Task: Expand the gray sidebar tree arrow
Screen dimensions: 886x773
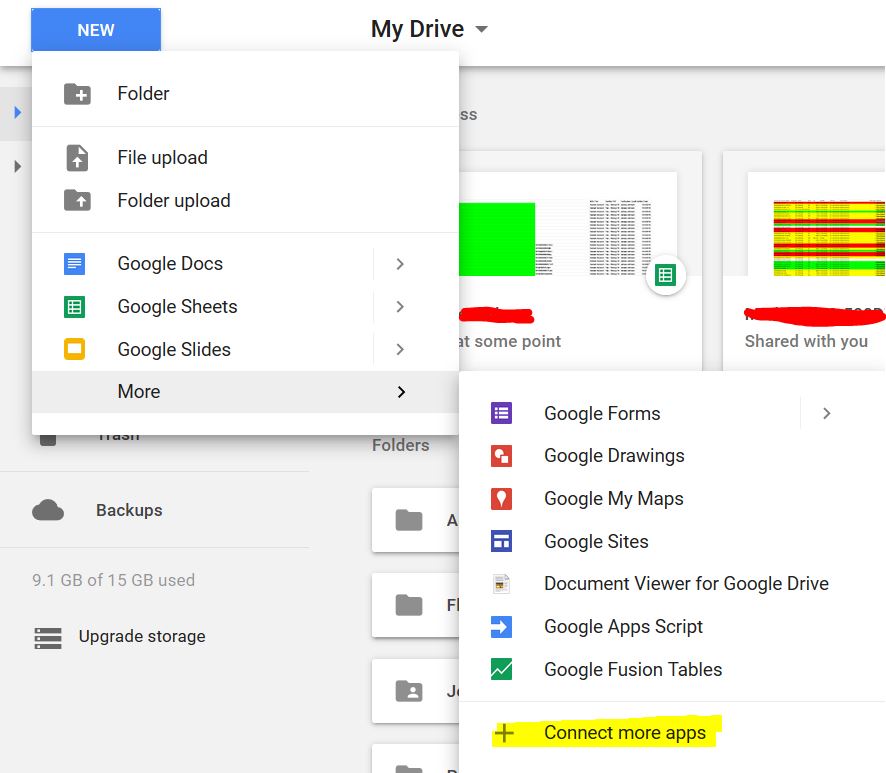Action: coord(18,166)
